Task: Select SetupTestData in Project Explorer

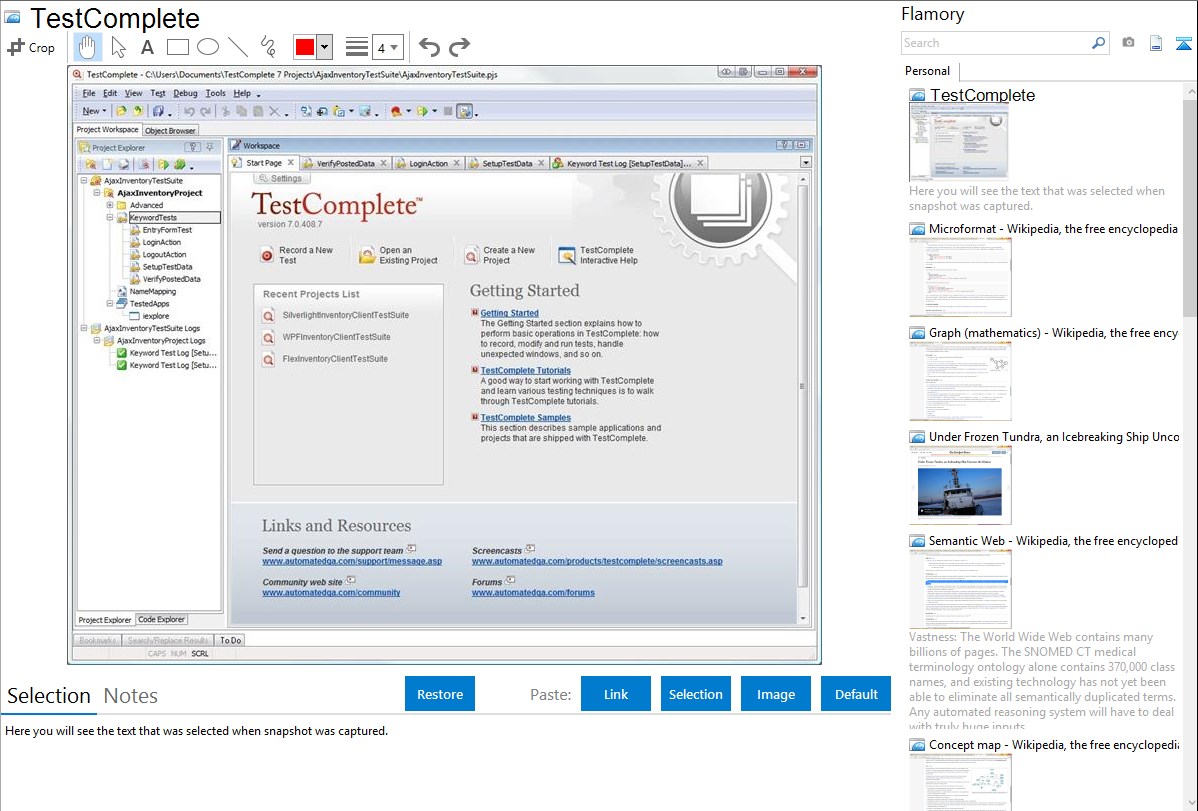Action: (167, 267)
